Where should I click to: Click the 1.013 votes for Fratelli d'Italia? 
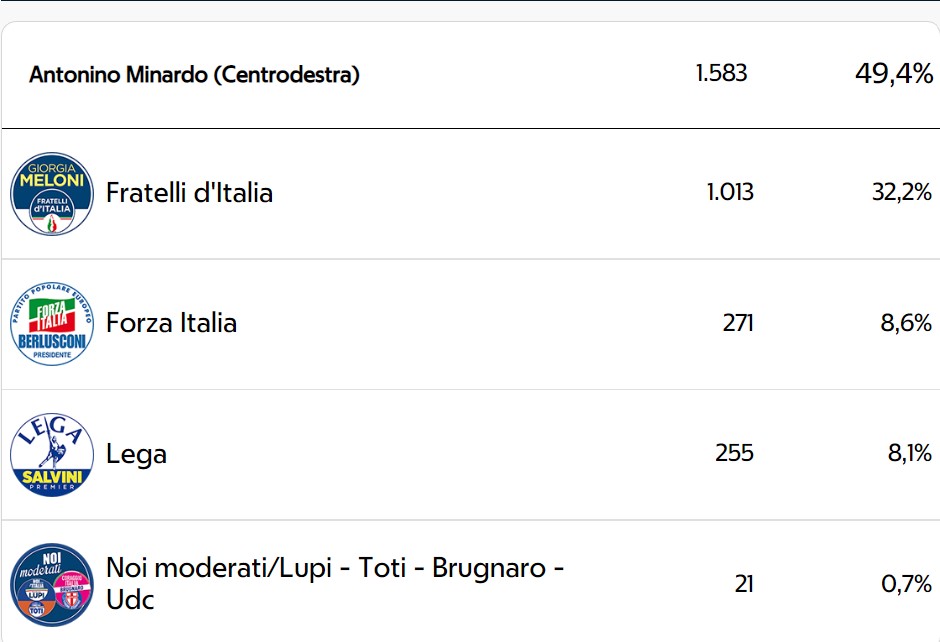click(x=730, y=192)
